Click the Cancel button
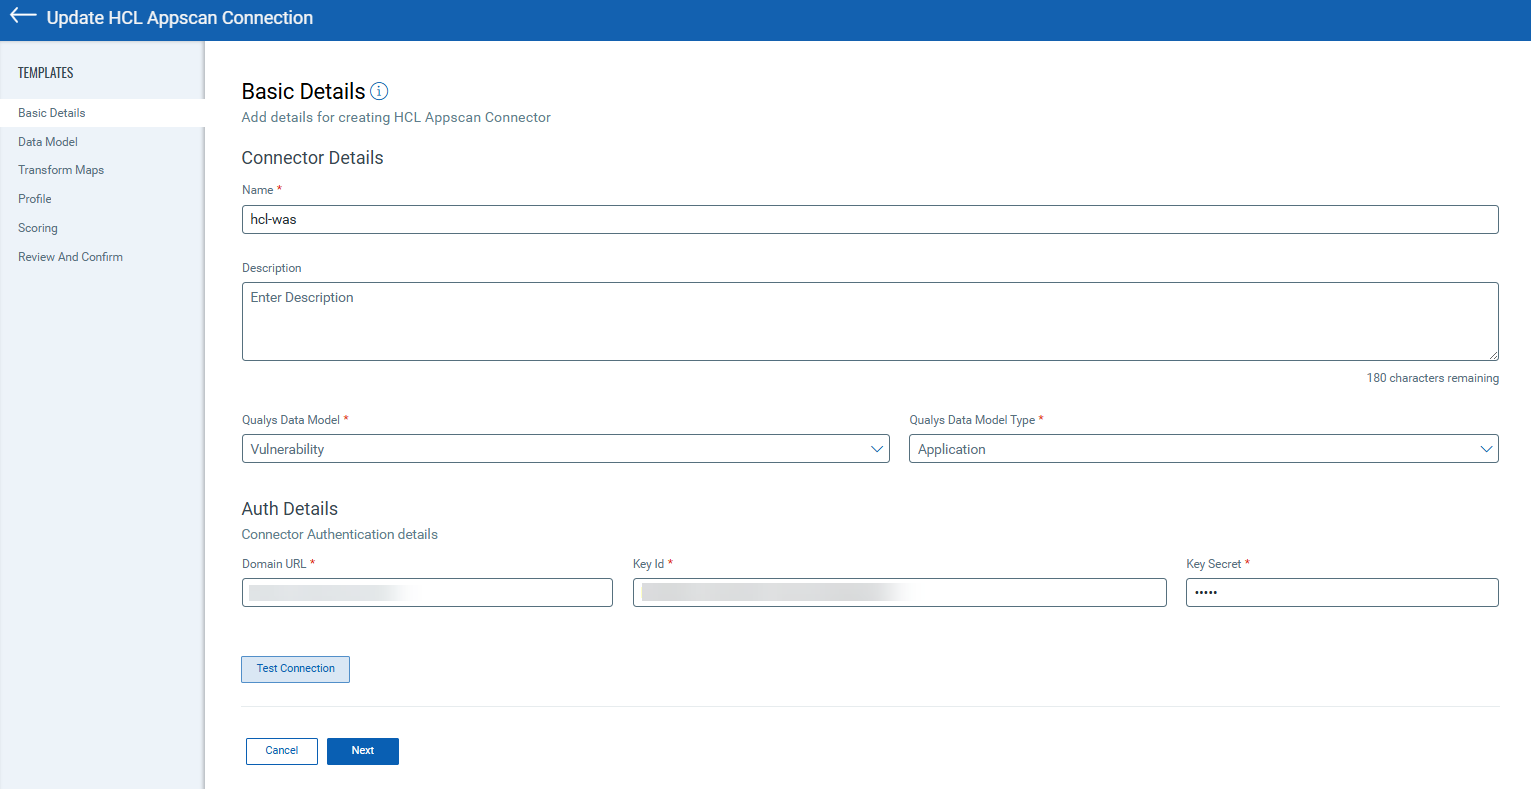 click(282, 751)
